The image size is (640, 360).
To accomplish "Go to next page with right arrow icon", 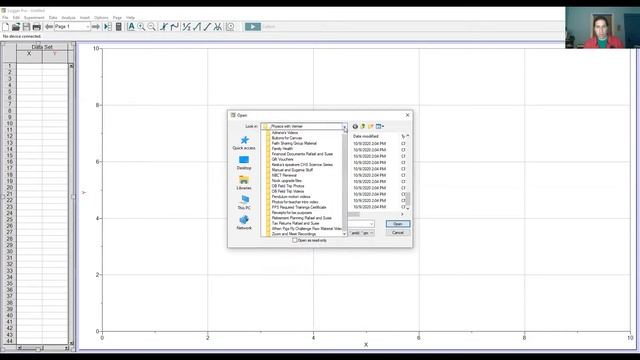I will (x=96, y=27).
